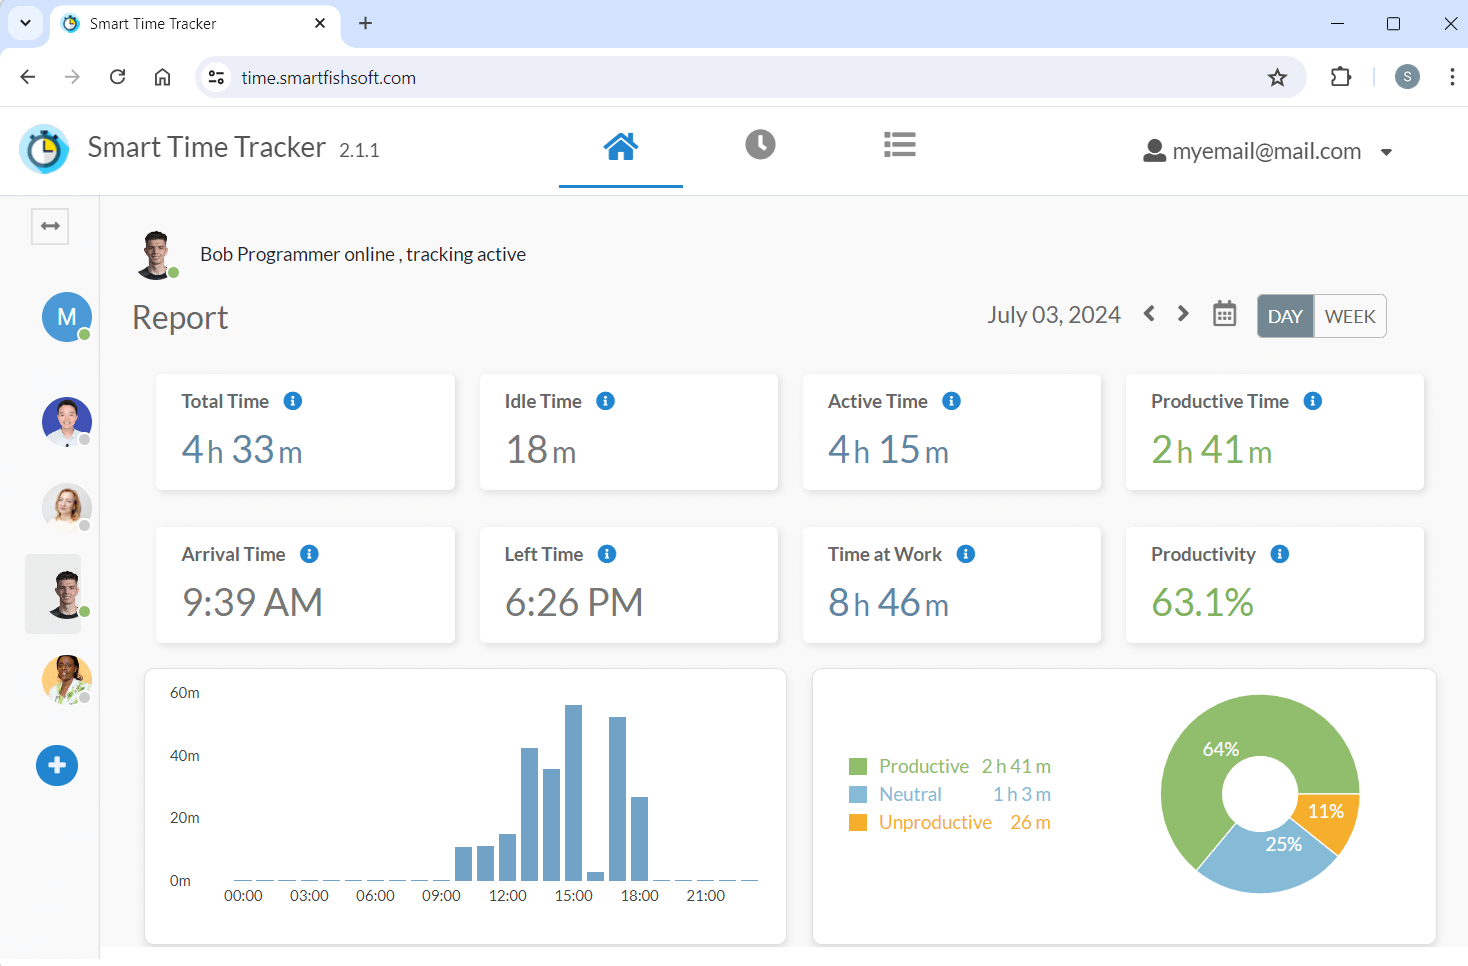Open the Chrome three-dot menu
Viewport: 1468px width, 966px height.
pyautogui.click(x=1452, y=77)
